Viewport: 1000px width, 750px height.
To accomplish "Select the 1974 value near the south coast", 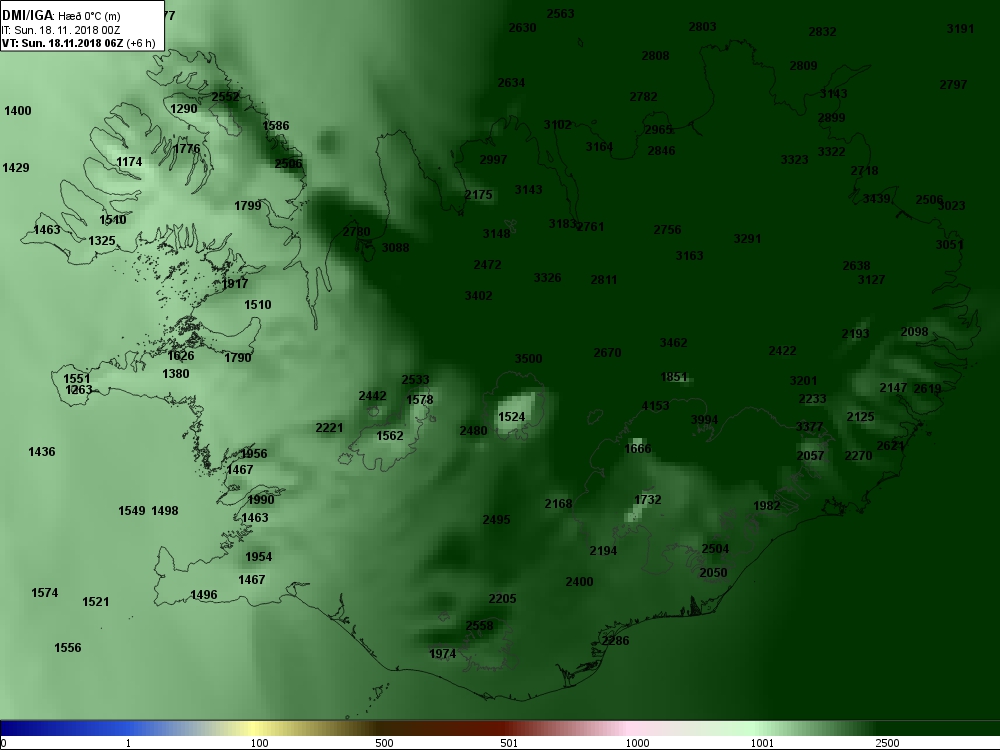I will pos(443,654).
